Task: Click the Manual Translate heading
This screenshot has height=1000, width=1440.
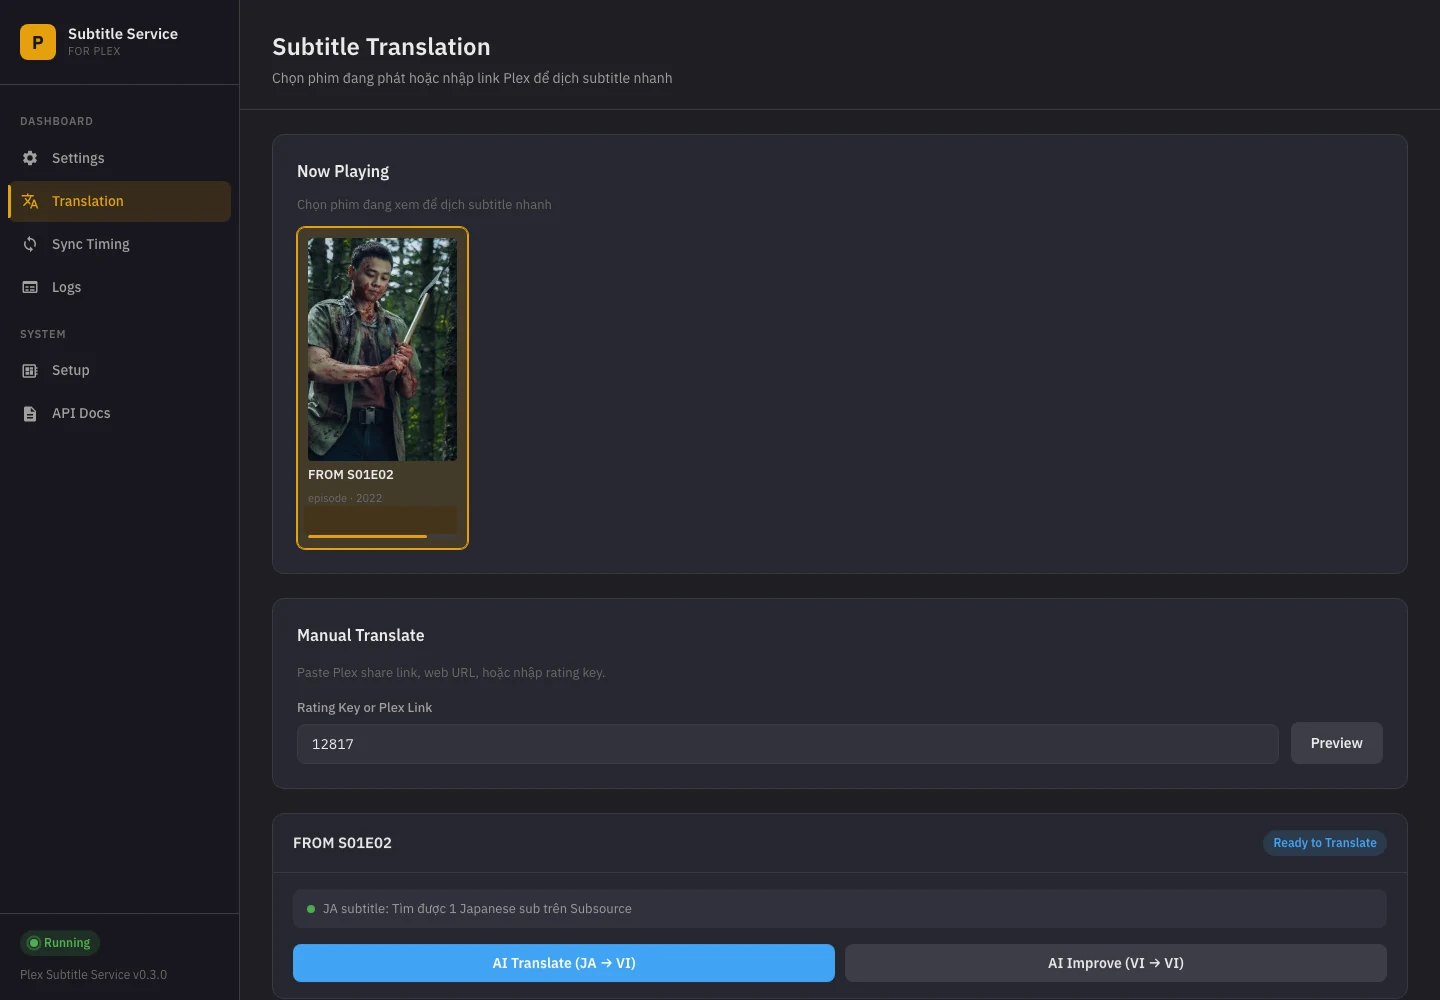Action: pyautogui.click(x=361, y=635)
